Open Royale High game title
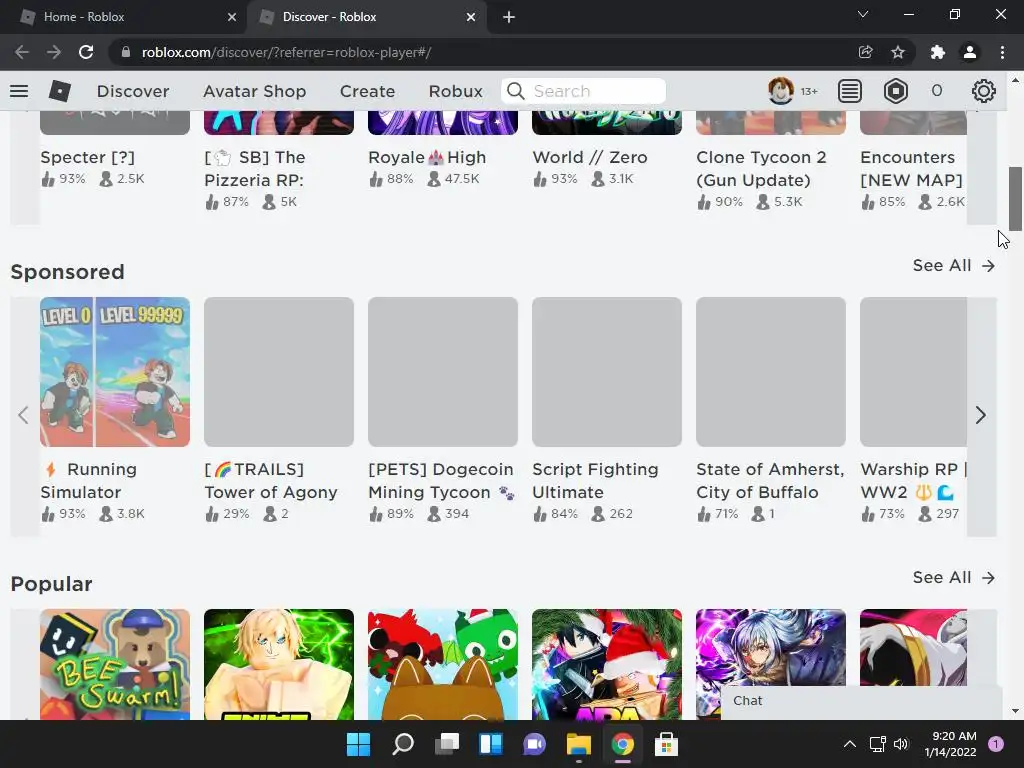The image size is (1024, 768). point(427,157)
